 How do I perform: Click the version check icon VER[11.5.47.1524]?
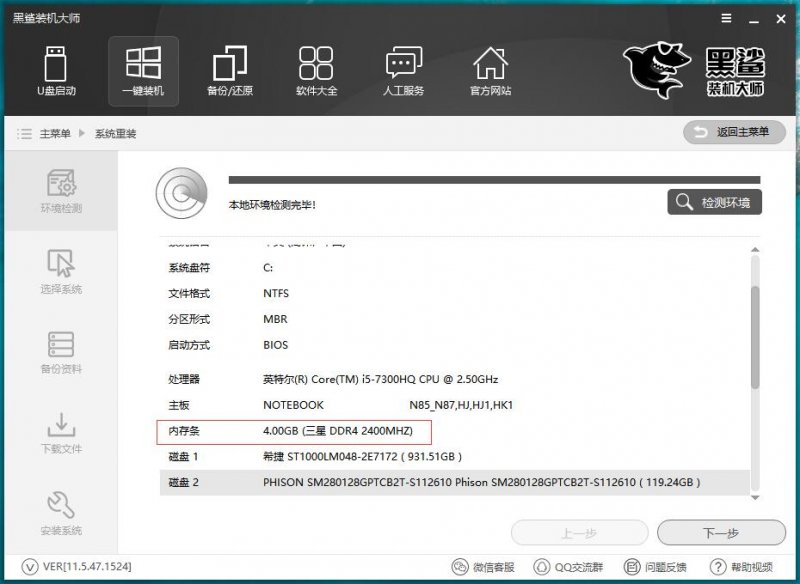pyautogui.click(x=30, y=567)
